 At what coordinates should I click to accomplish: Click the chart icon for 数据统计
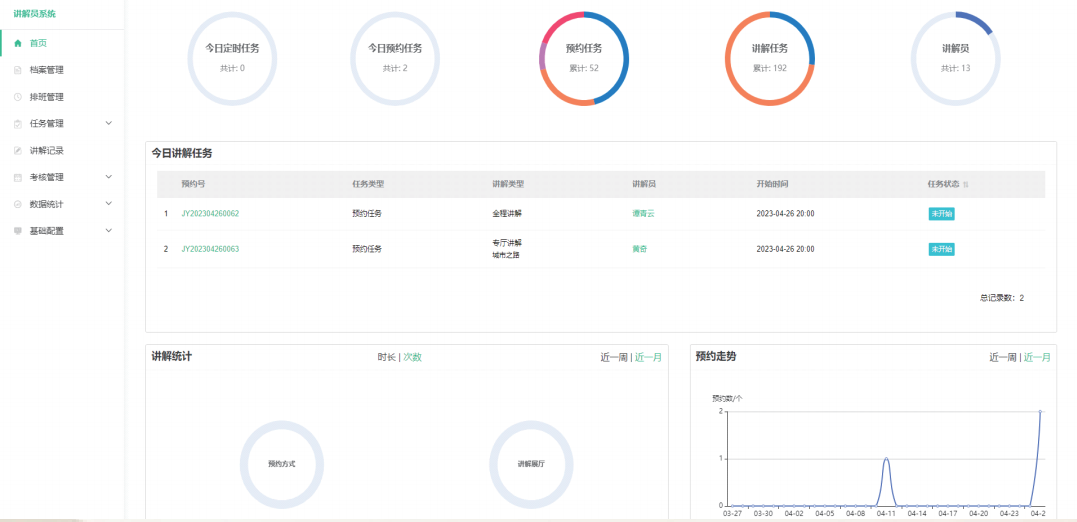(x=18, y=204)
